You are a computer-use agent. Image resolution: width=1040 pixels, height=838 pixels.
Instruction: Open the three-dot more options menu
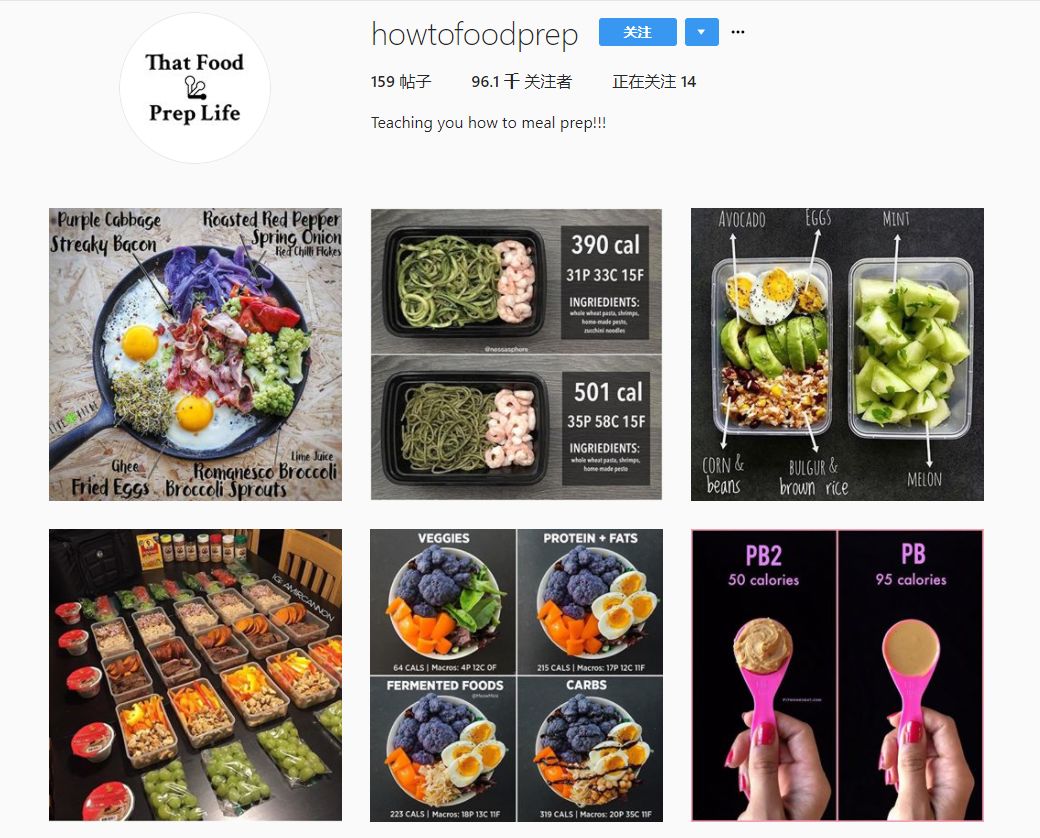[738, 32]
